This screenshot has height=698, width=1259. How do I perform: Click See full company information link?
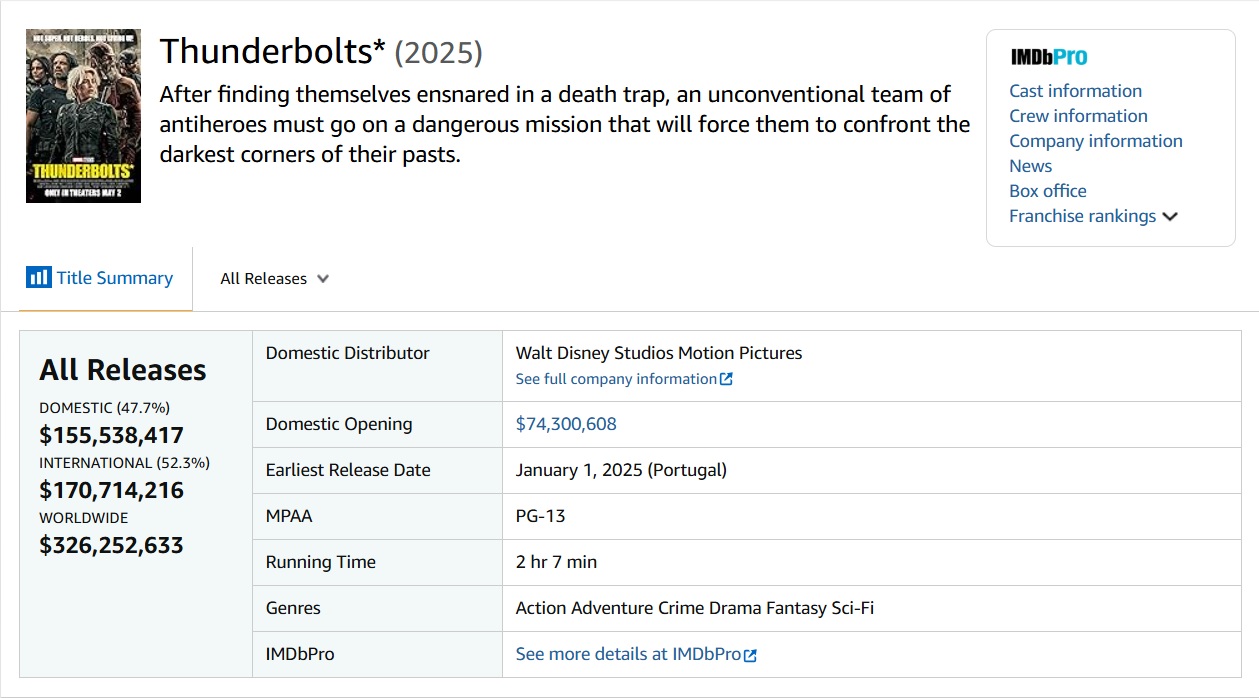coord(616,379)
